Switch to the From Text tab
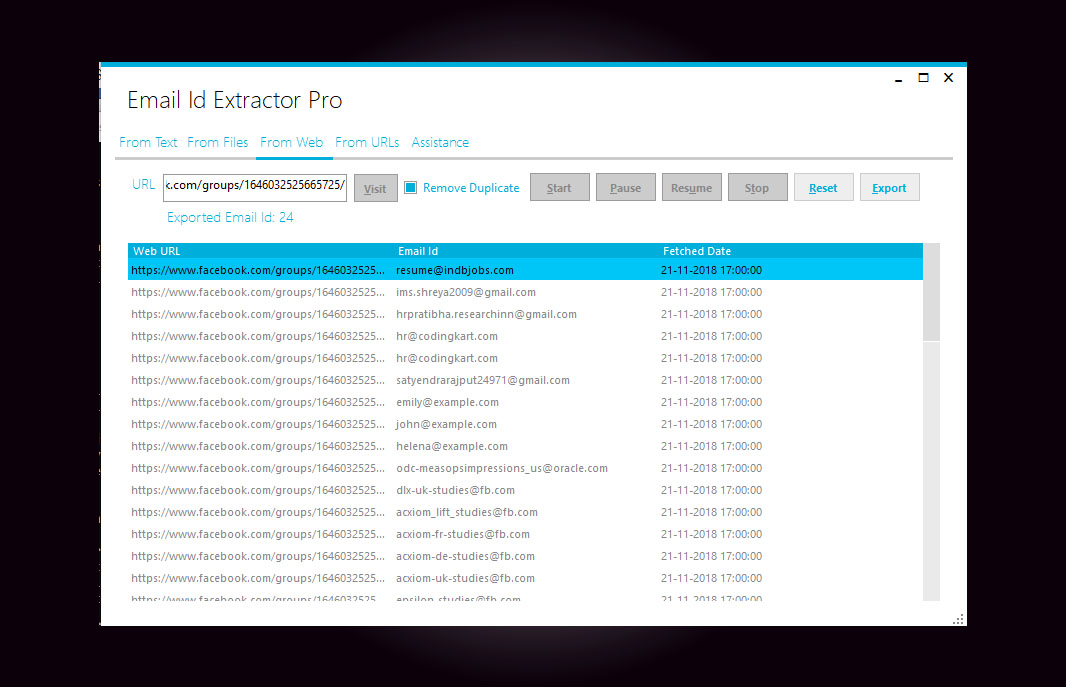Screen dimensions: 1066x687 (147, 142)
